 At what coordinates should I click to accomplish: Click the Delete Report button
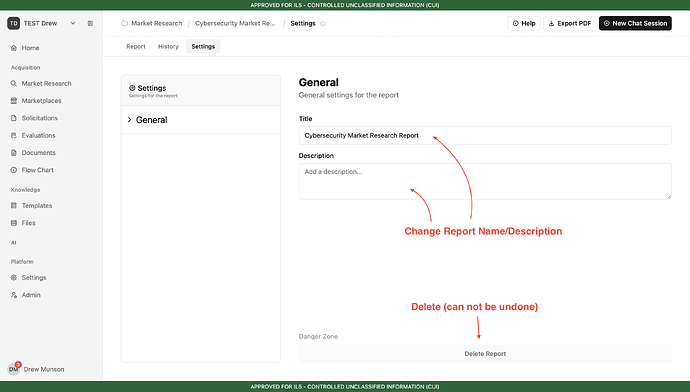[x=485, y=354]
